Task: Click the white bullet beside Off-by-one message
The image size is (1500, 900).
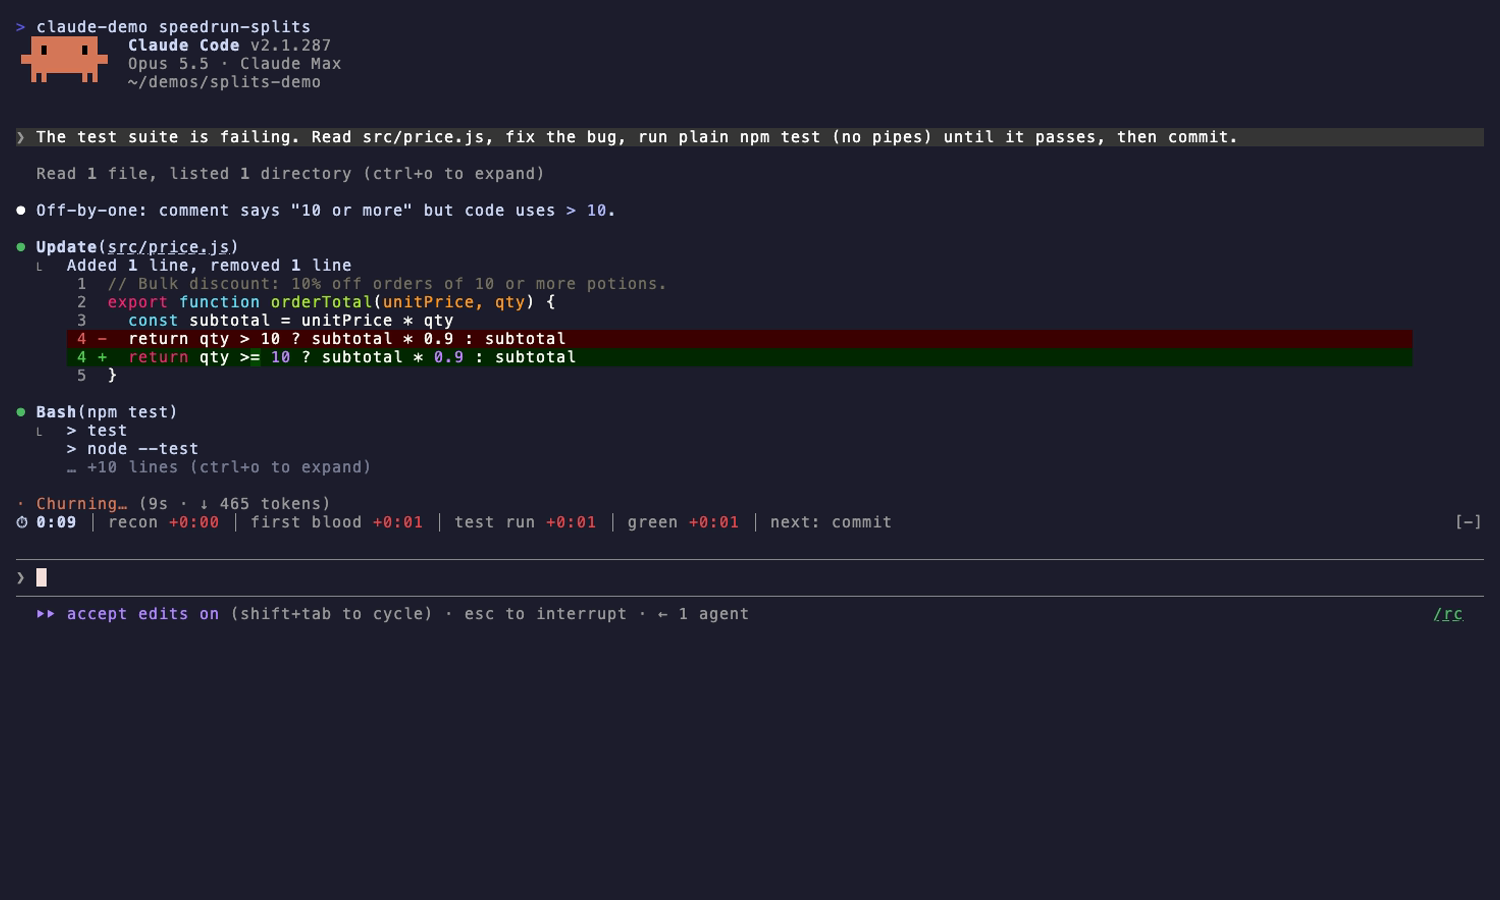Action: [x=21, y=210]
